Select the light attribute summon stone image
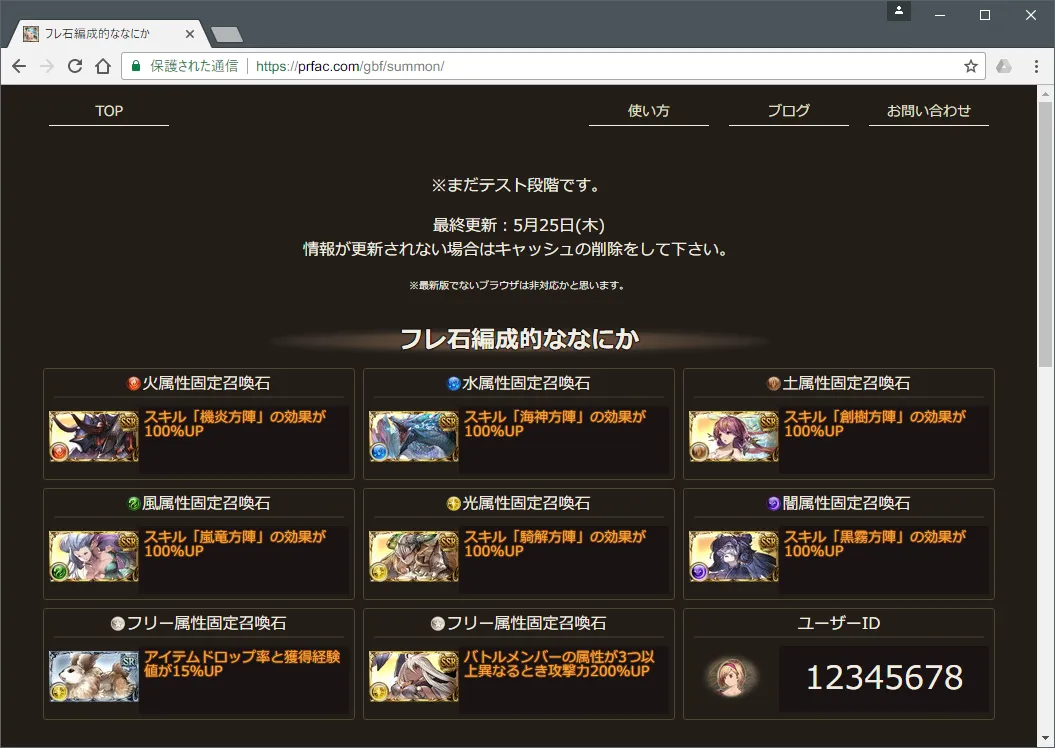Viewport: 1055px width, 748px height. [414, 556]
